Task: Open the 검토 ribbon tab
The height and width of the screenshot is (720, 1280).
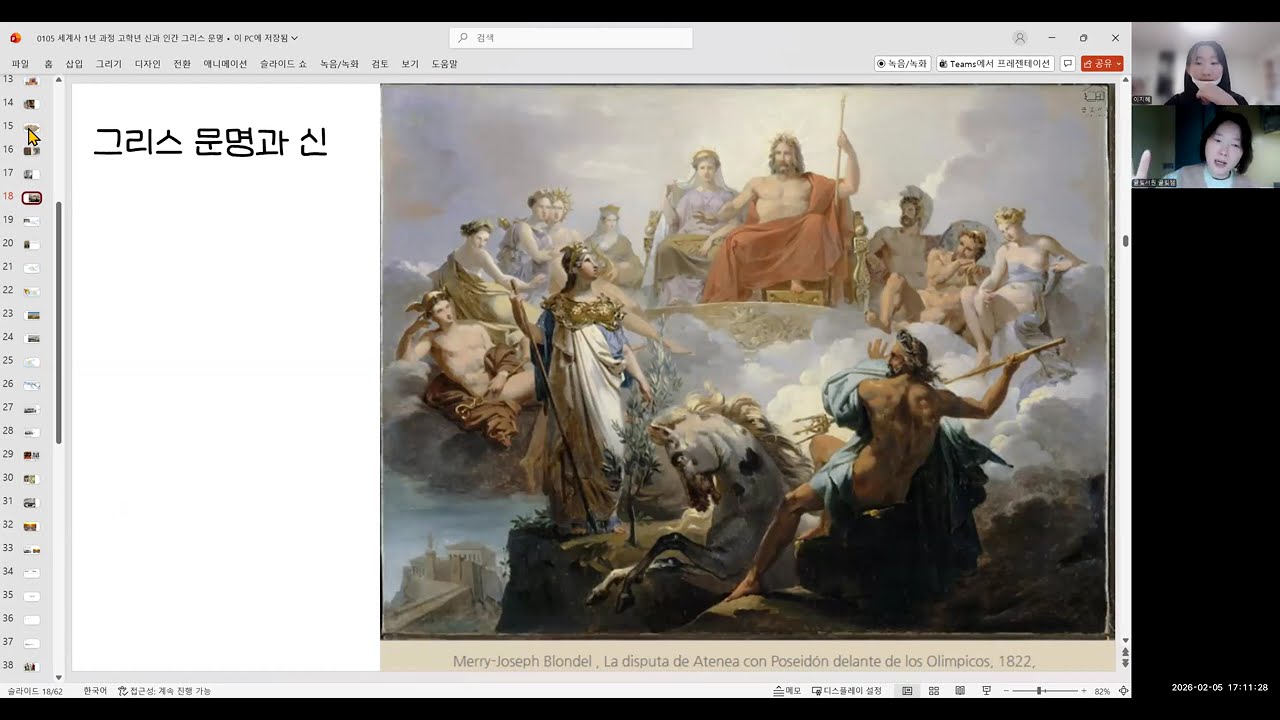Action: [380, 64]
